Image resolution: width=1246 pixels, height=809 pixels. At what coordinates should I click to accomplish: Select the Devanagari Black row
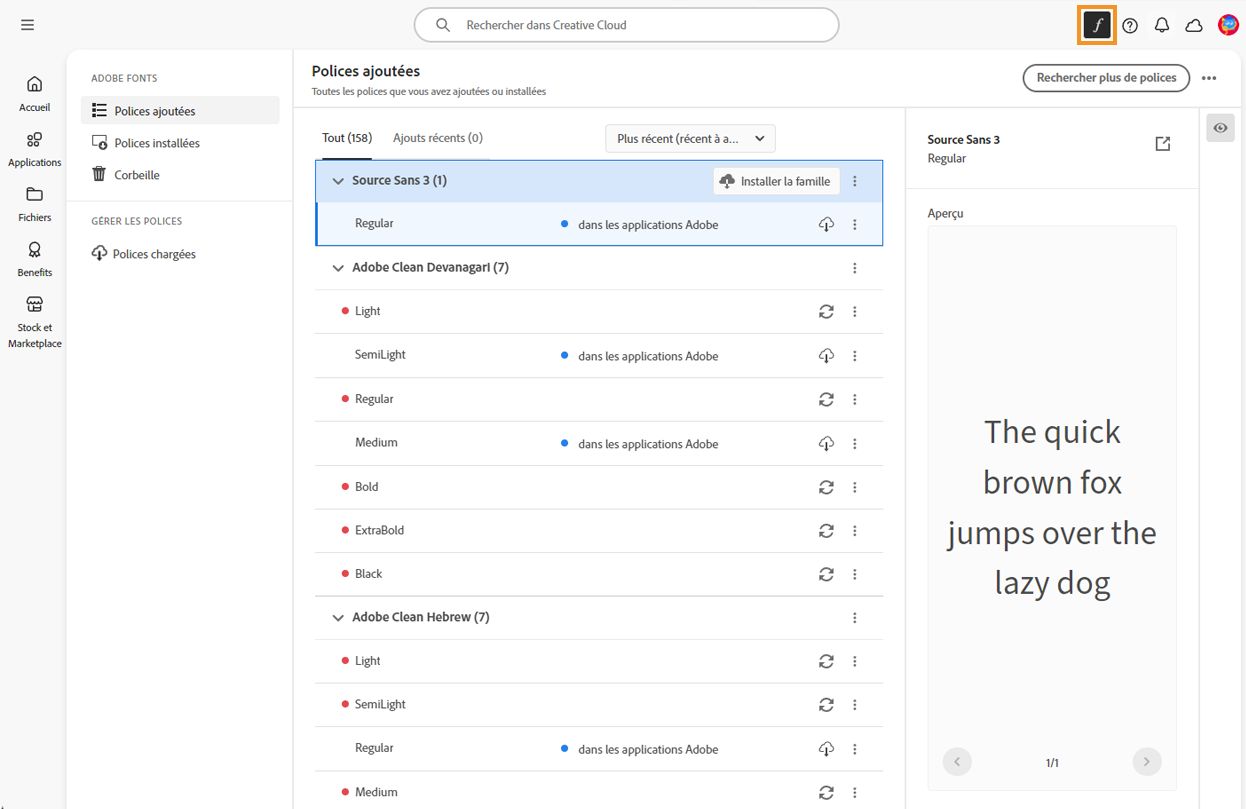coord(599,574)
